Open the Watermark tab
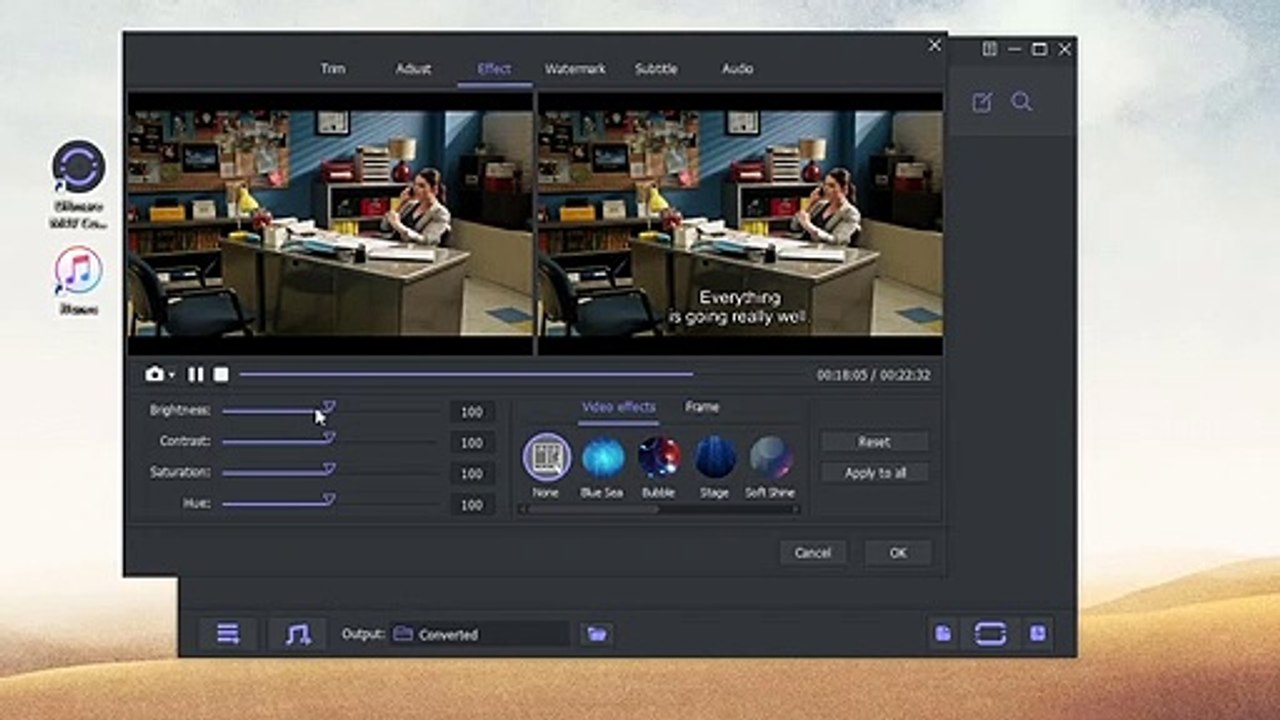The width and height of the screenshot is (1280, 720). point(575,69)
